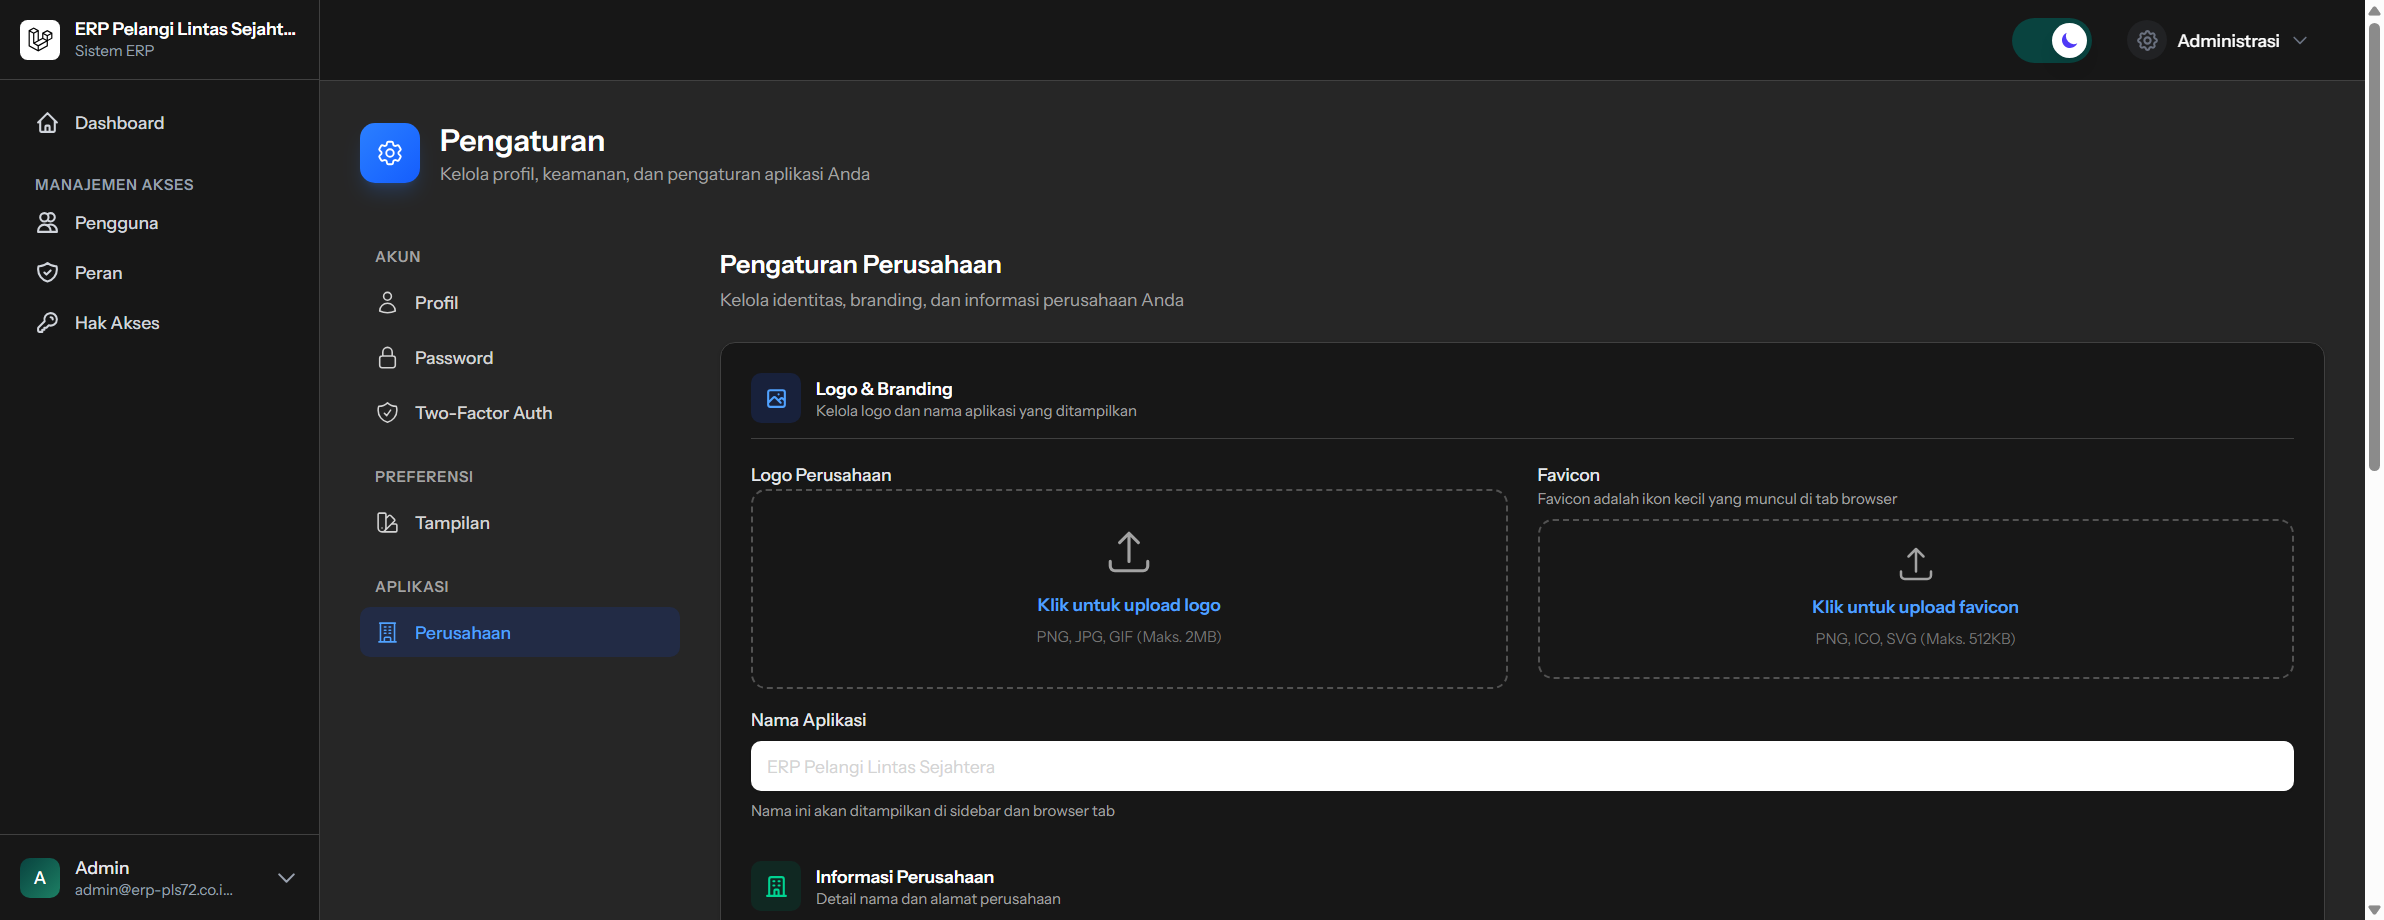The image size is (2384, 920).
Task: Click the Hak Akses key icon
Action: [x=47, y=323]
